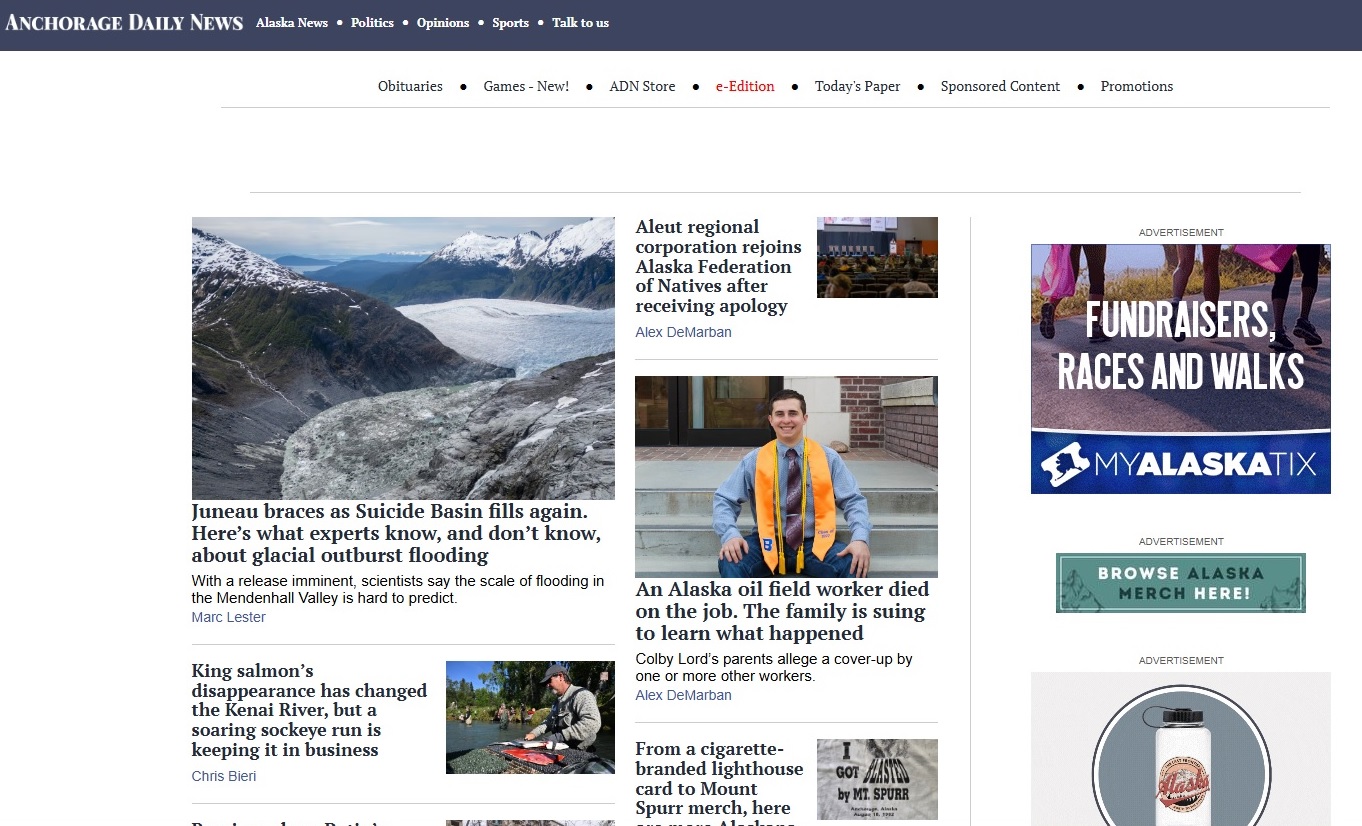Open the Aleut regional corporation conference thumbnail
The image size is (1362, 826).
click(x=877, y=258)
